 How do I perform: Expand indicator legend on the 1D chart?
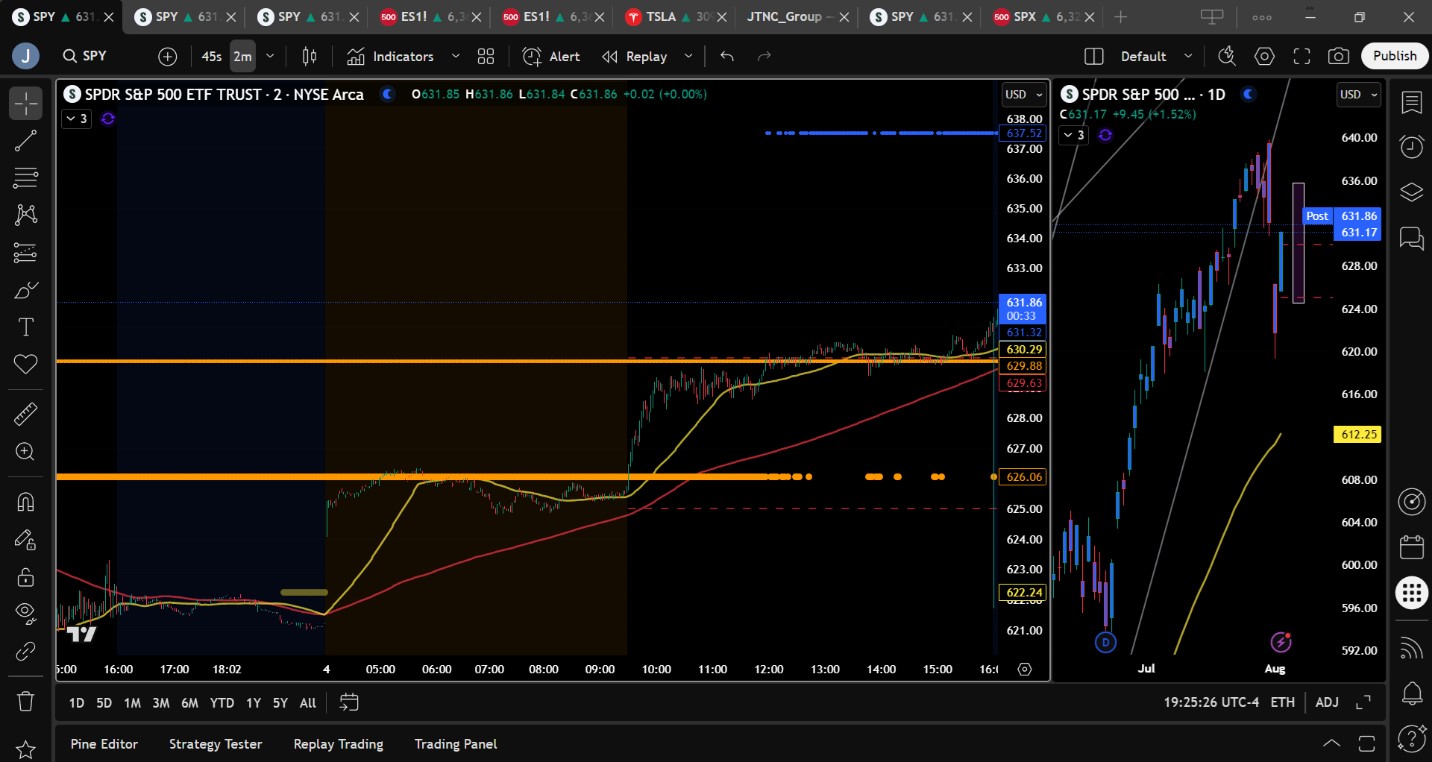click(1074, 135)
